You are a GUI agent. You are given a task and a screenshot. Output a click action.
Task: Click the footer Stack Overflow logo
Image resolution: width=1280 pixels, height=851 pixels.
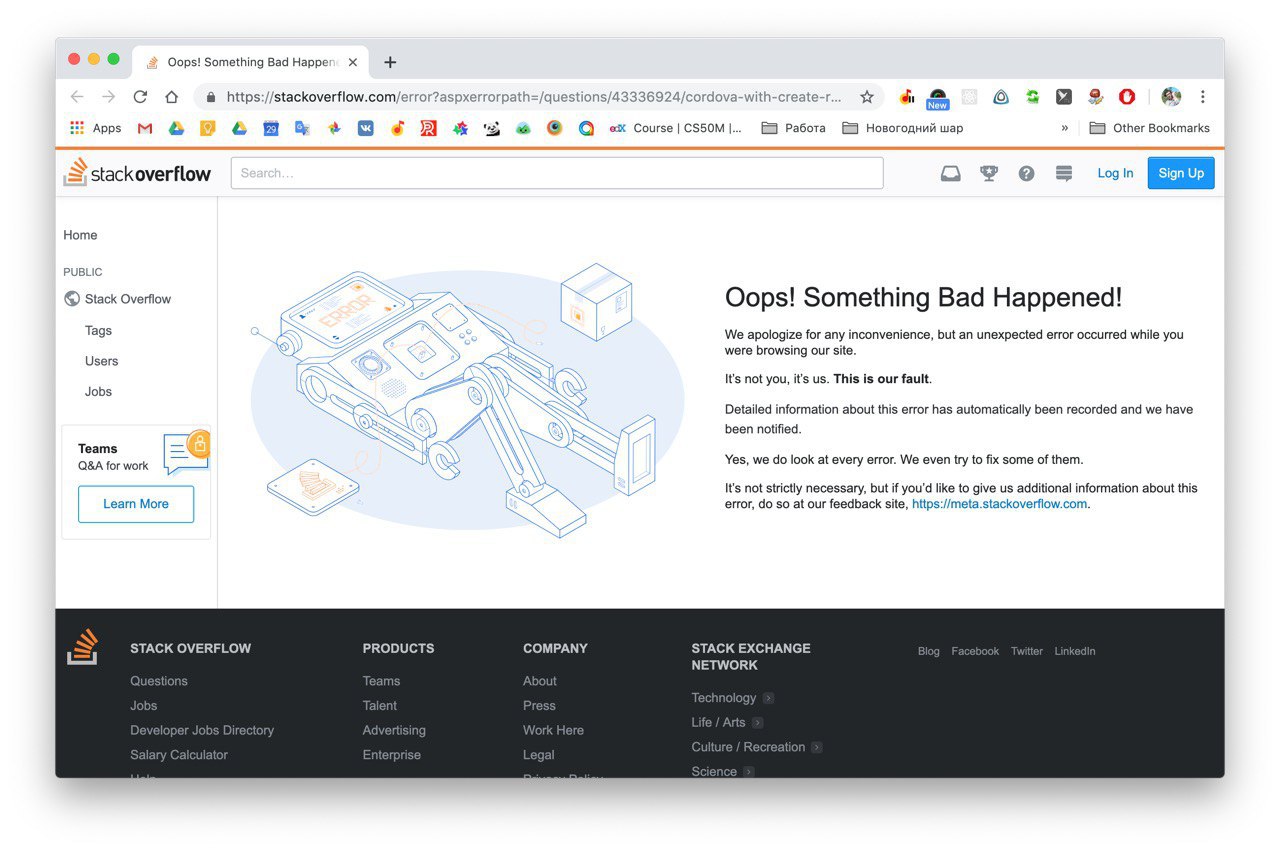point(83,647)
